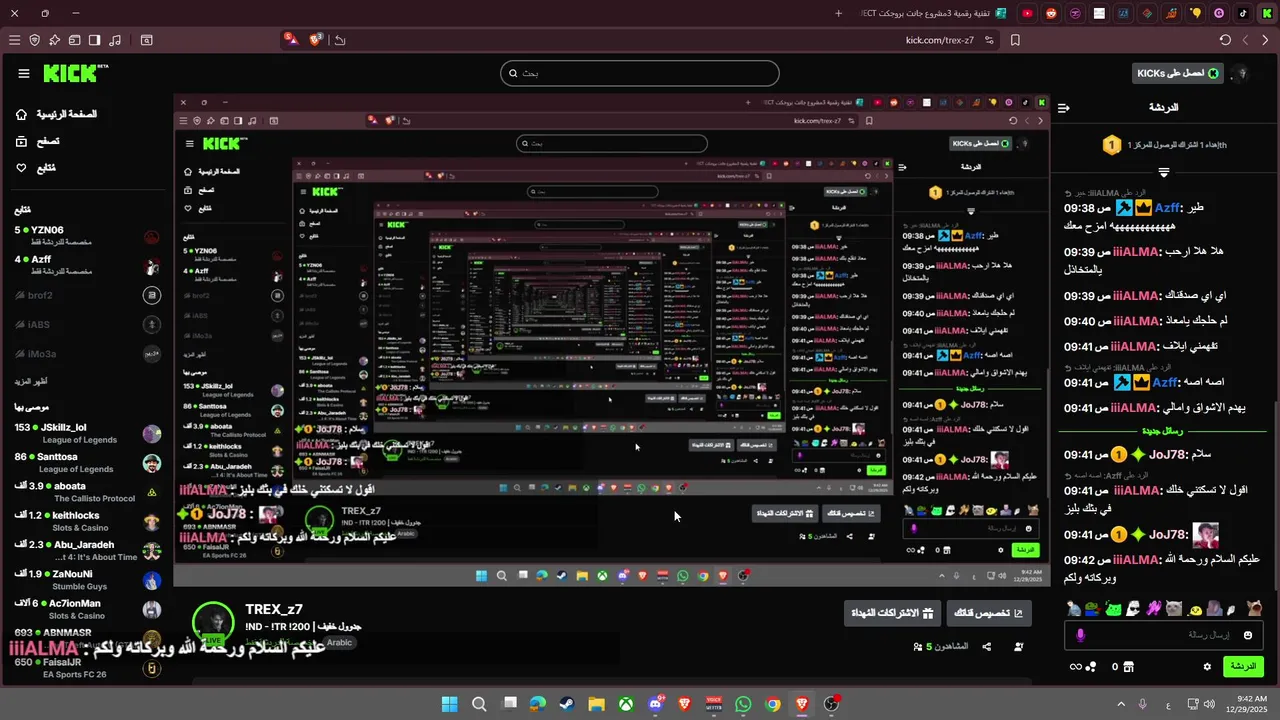Open Steam from the taskbar
1280x720 pixels.
[x=566, y=704]
